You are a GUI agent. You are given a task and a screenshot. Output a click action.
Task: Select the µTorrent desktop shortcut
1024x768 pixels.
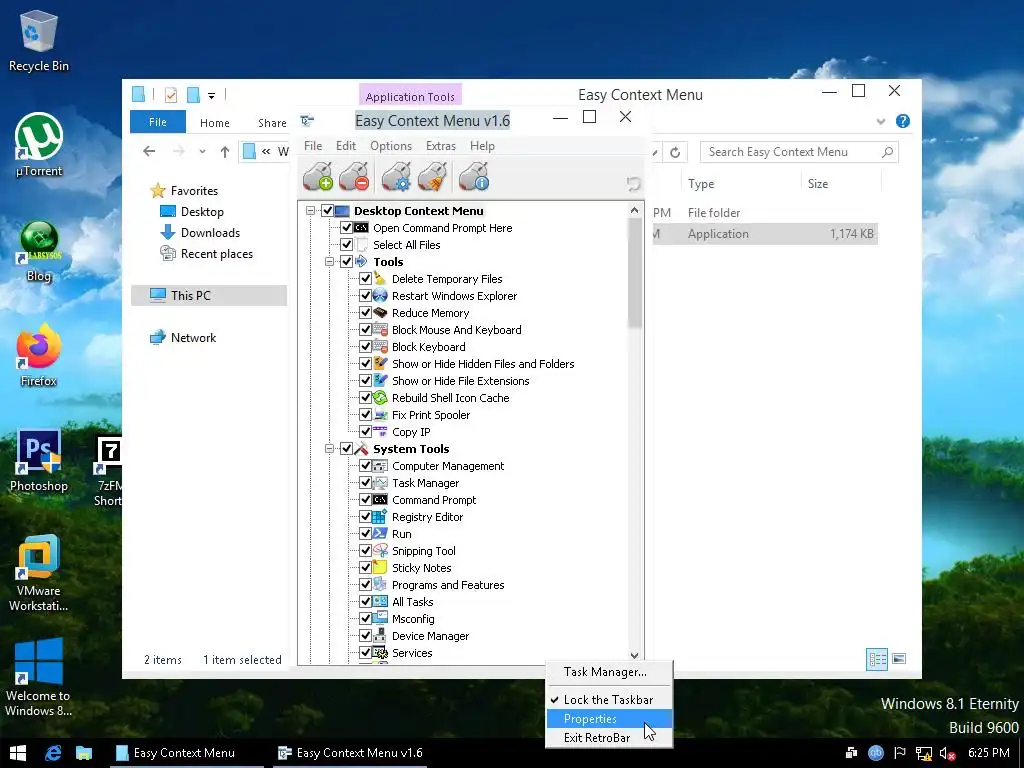click(39, 145)
